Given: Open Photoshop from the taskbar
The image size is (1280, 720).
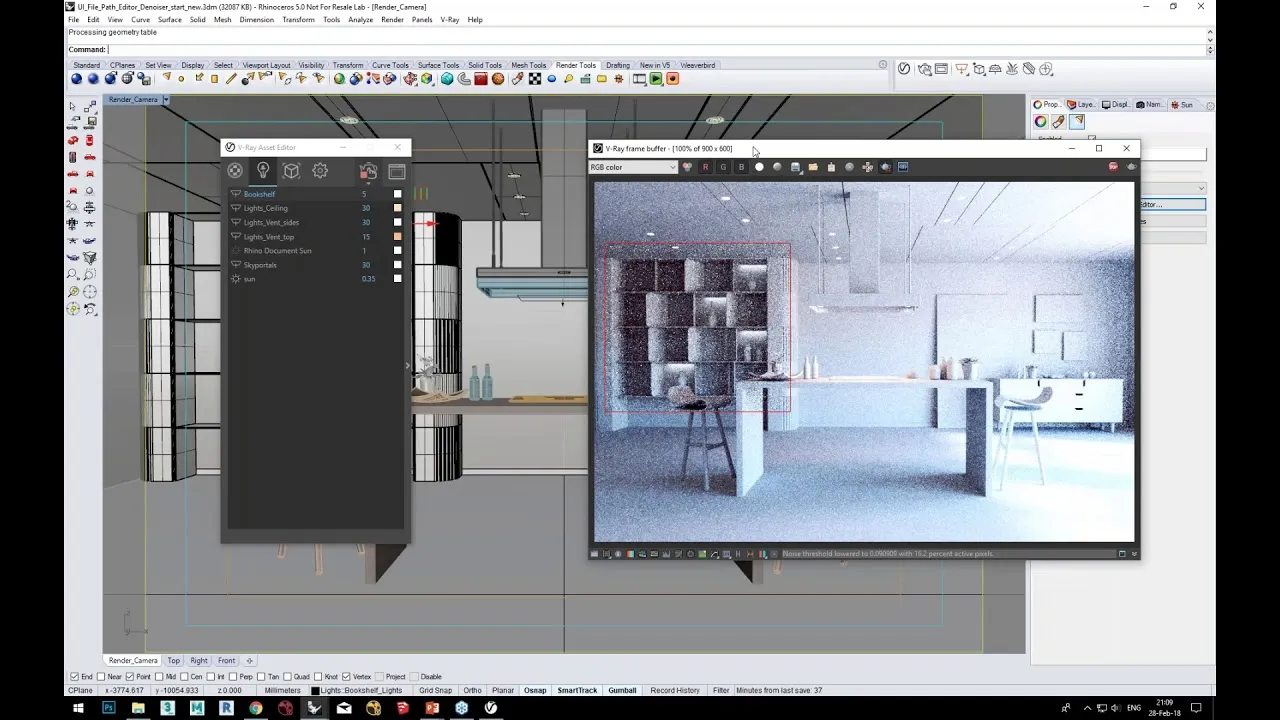Looking at the screenshot, I should (109, 708).
